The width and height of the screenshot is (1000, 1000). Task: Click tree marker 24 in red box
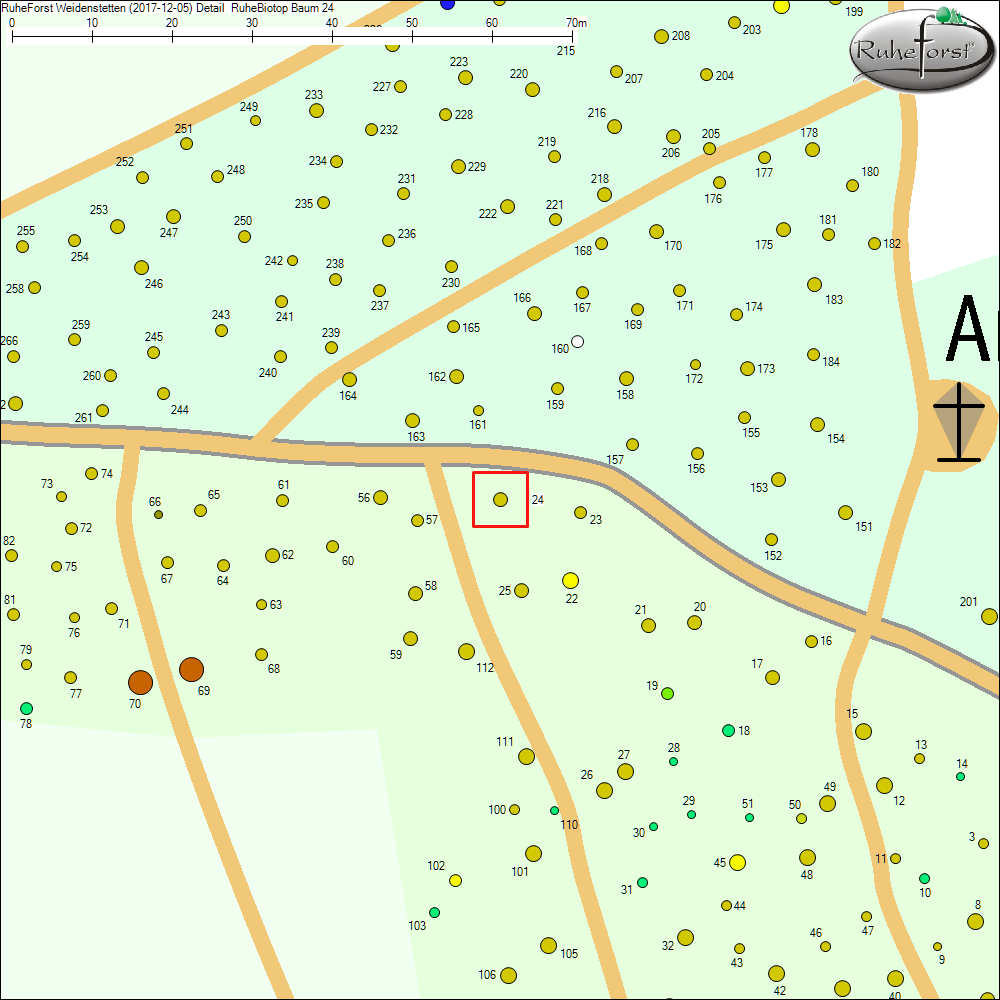click(x=500, y=499)
